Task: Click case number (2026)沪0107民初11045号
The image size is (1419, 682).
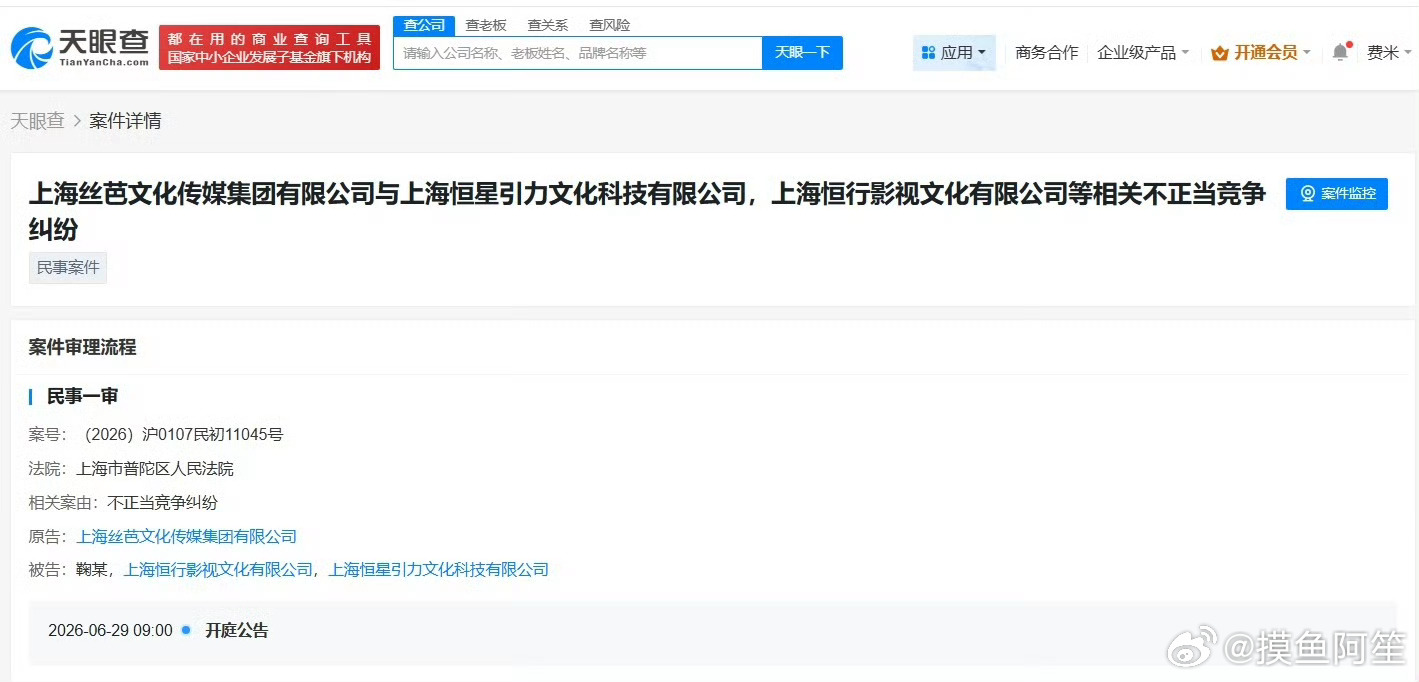Action: 180,435
